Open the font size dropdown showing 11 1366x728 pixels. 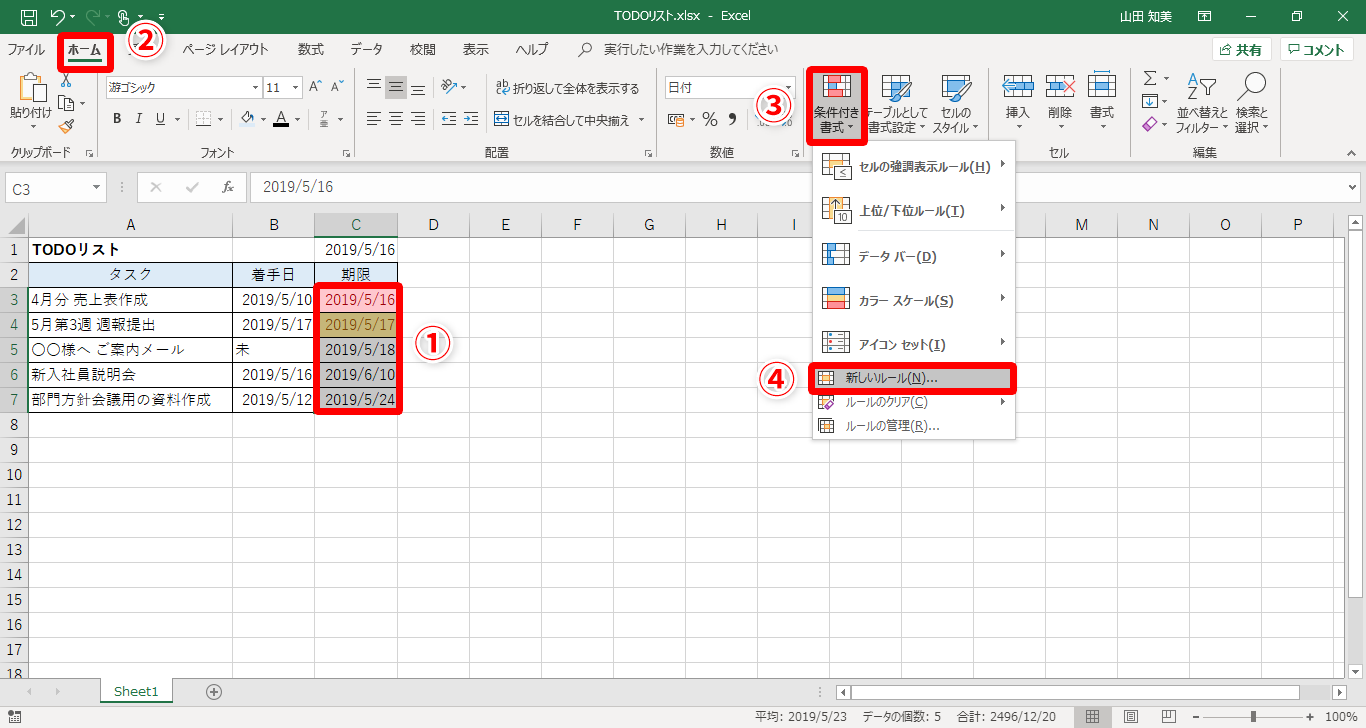(295, 88)
